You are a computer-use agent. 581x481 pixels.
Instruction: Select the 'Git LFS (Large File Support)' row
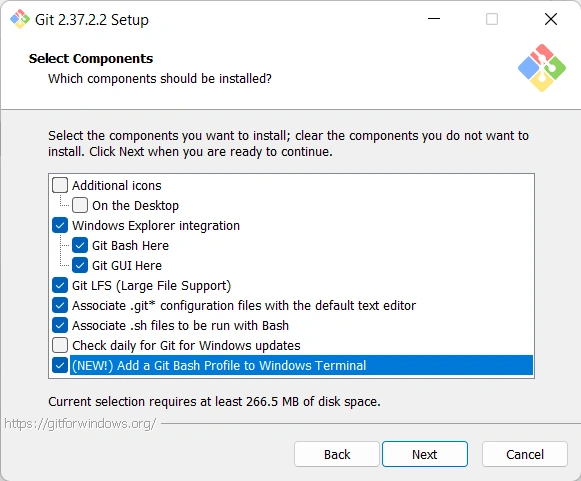pyautogui.click(x=152, y=285)
